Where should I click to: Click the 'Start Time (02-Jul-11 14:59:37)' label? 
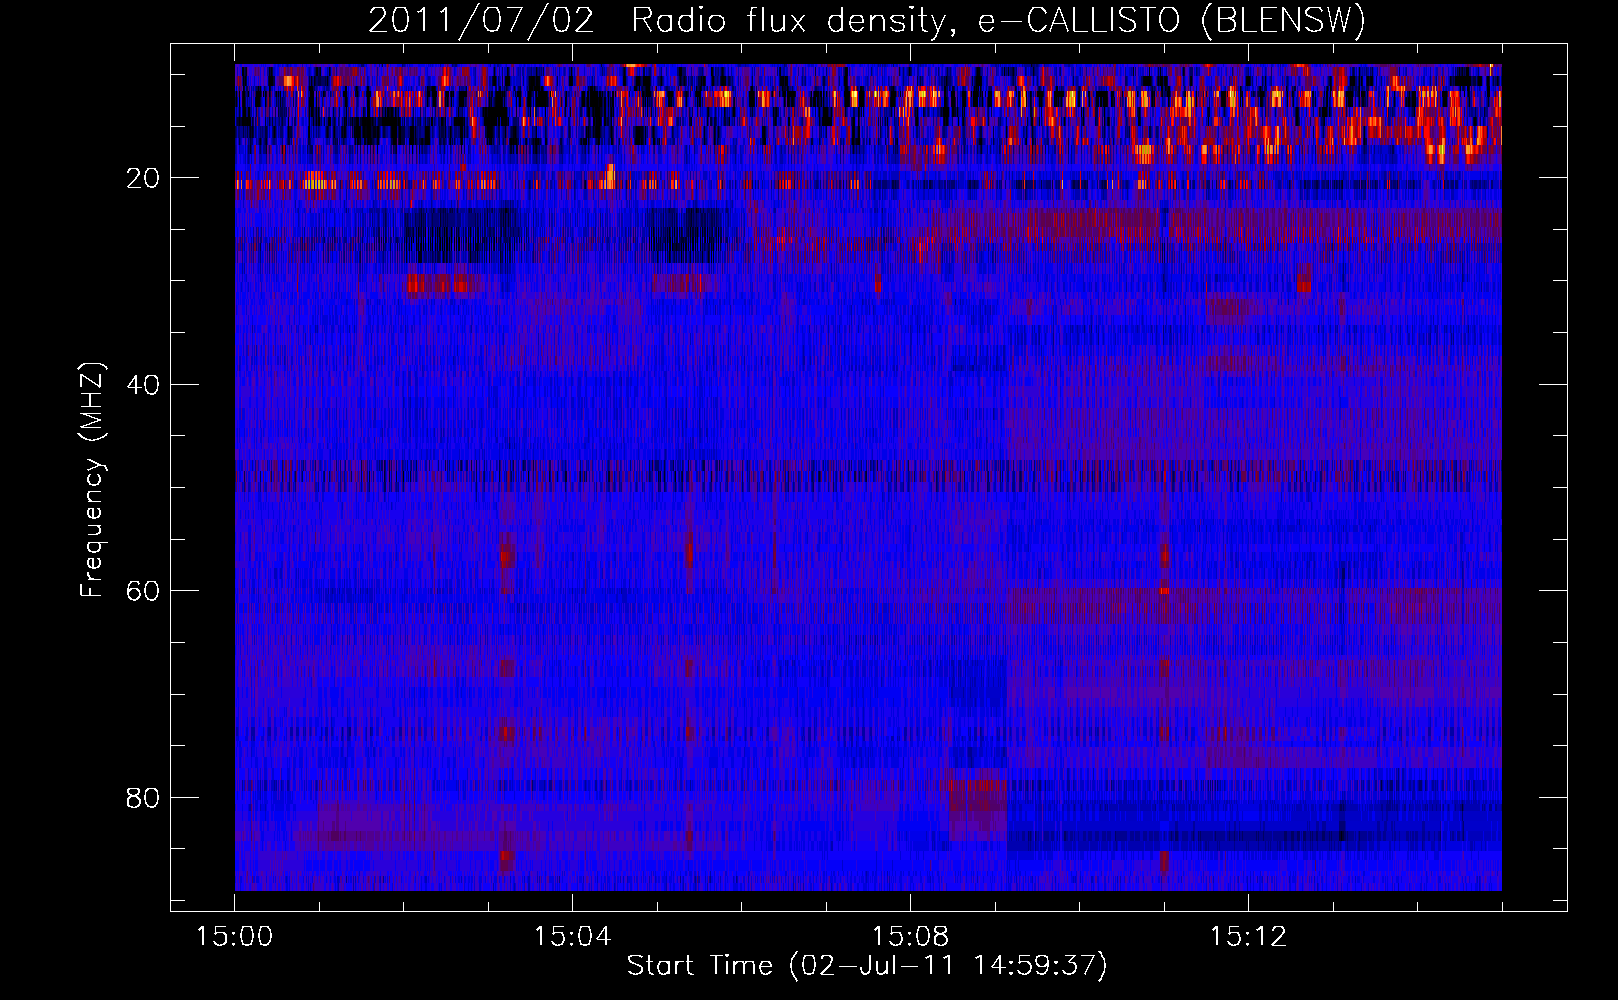pos(867,965)
